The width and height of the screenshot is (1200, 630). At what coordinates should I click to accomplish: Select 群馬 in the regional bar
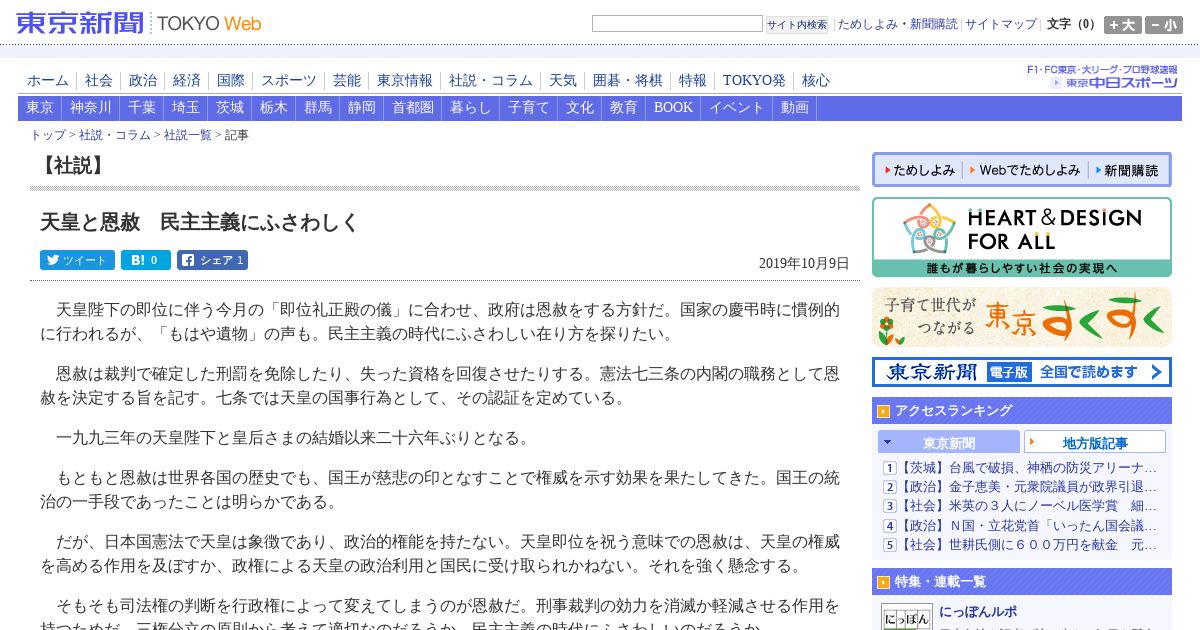[318, 107]
